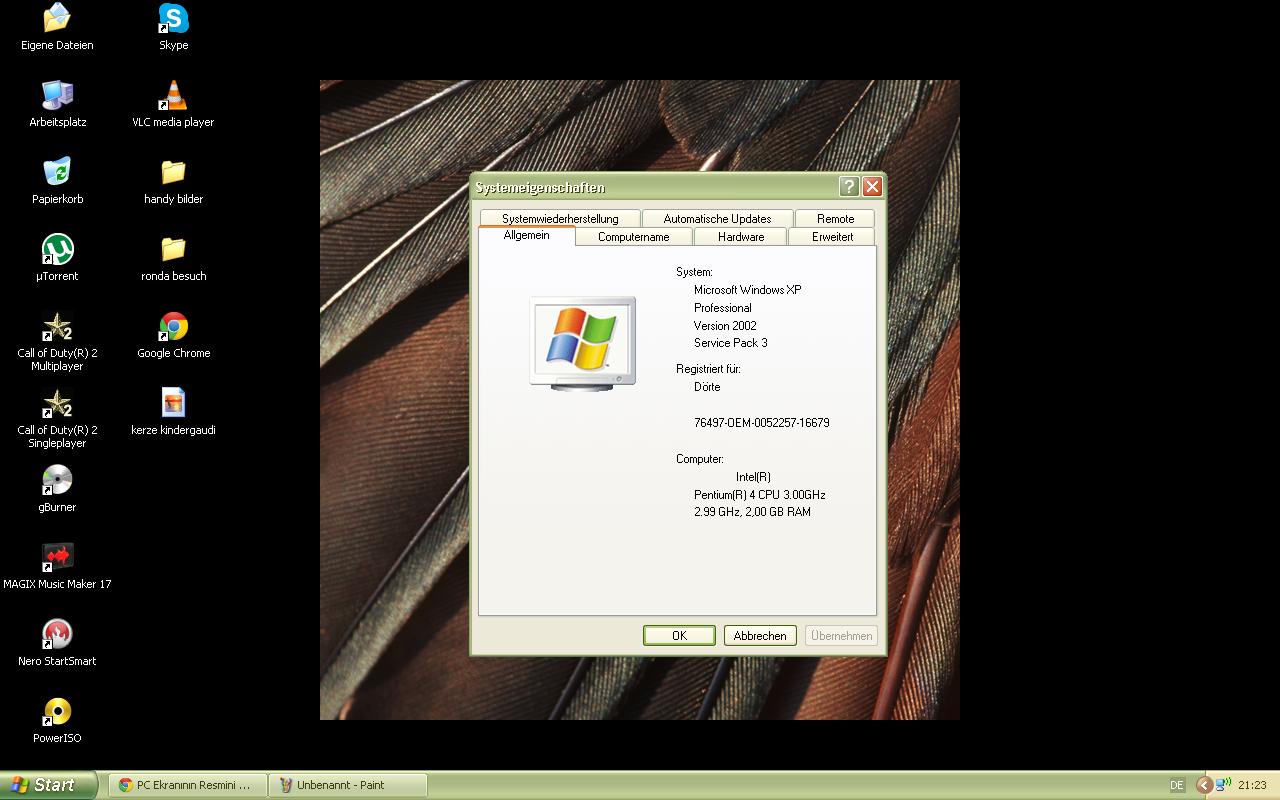
Task: Click the 'Microsoft Windows XP' text
Action: 748,290
